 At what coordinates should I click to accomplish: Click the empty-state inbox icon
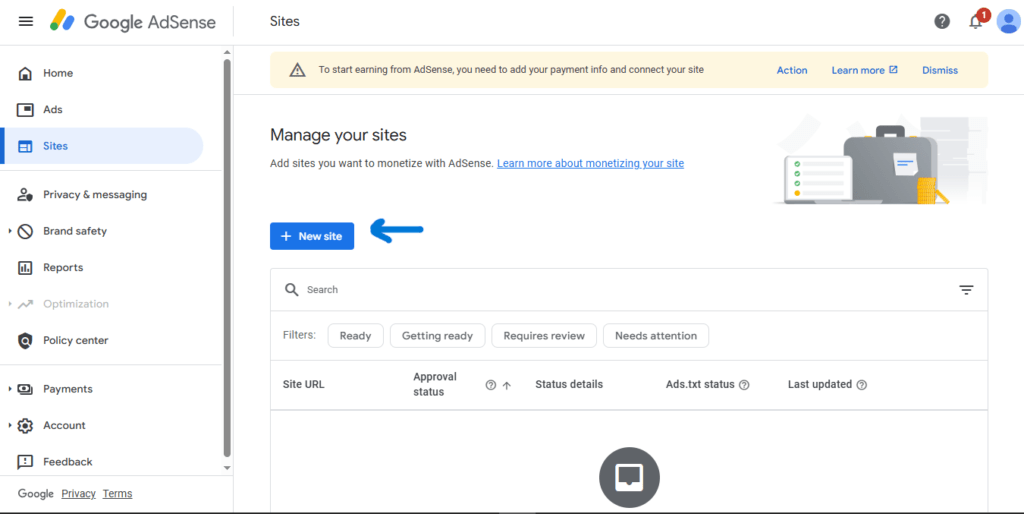[630, 477]
